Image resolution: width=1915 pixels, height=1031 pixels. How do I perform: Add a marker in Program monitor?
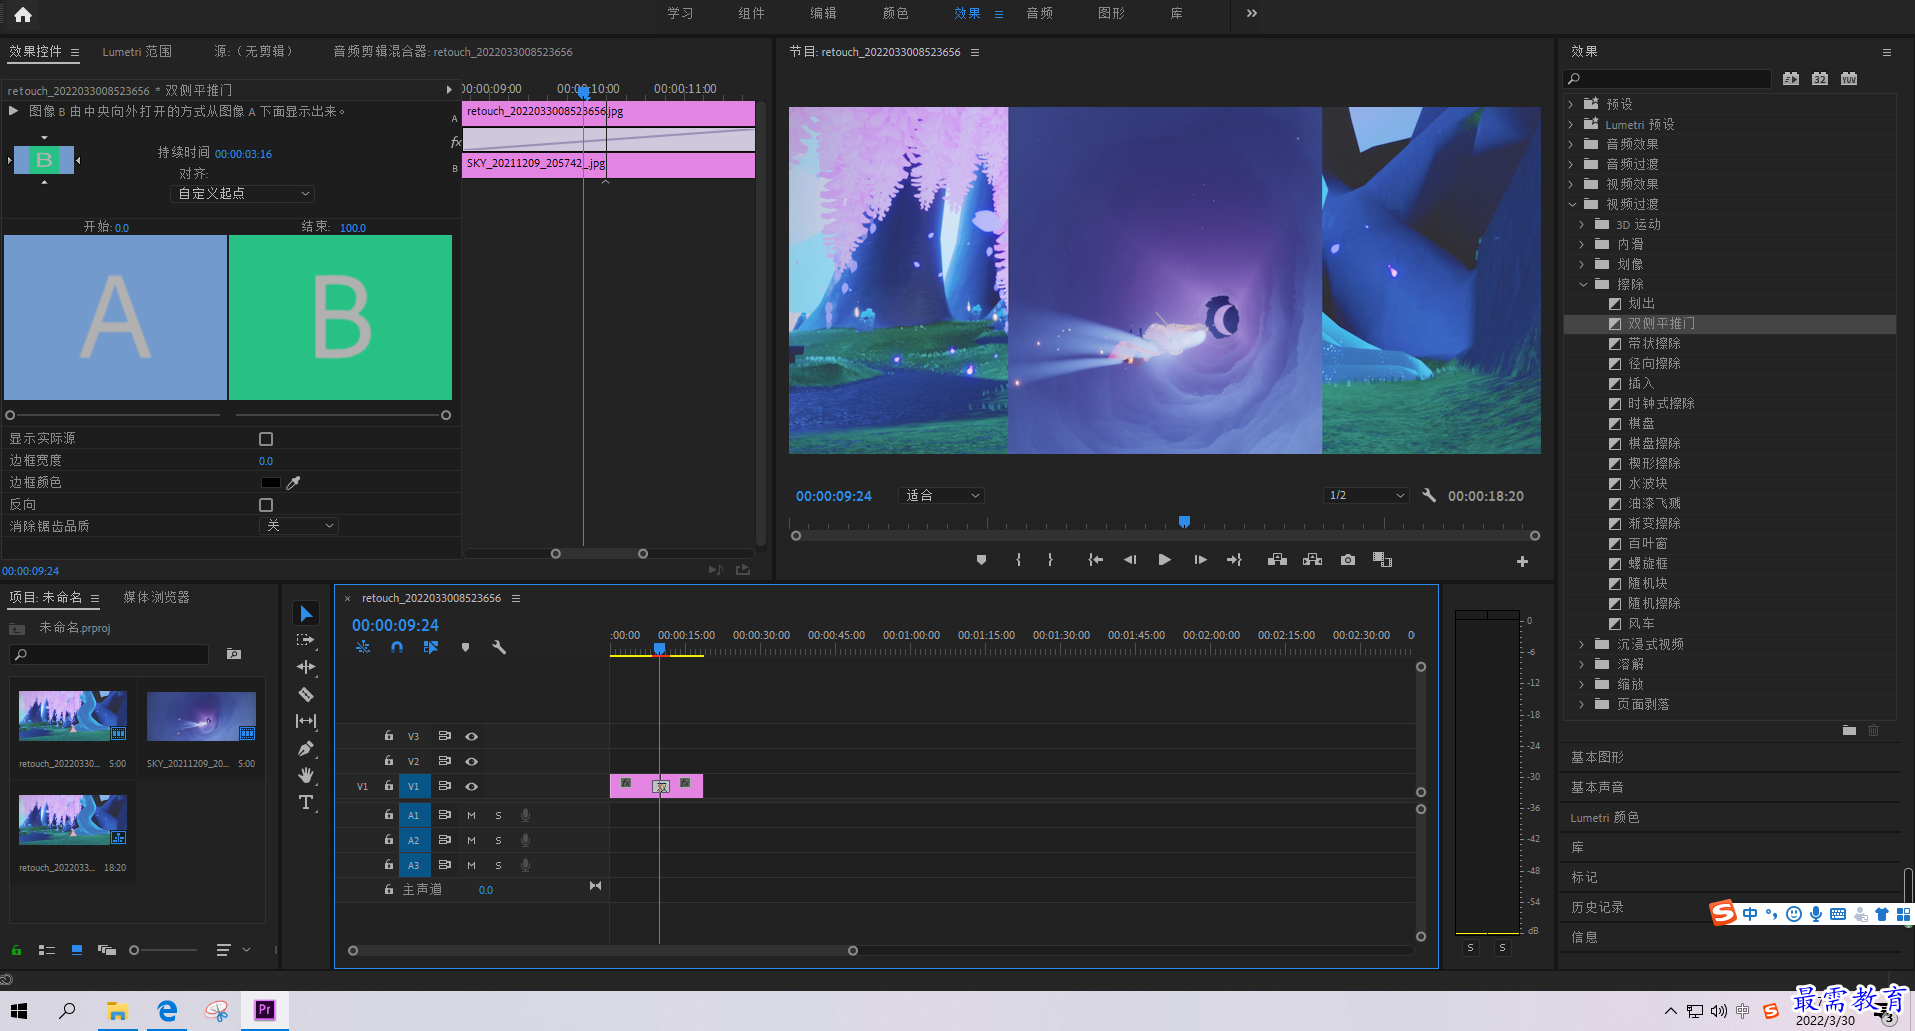981,560
